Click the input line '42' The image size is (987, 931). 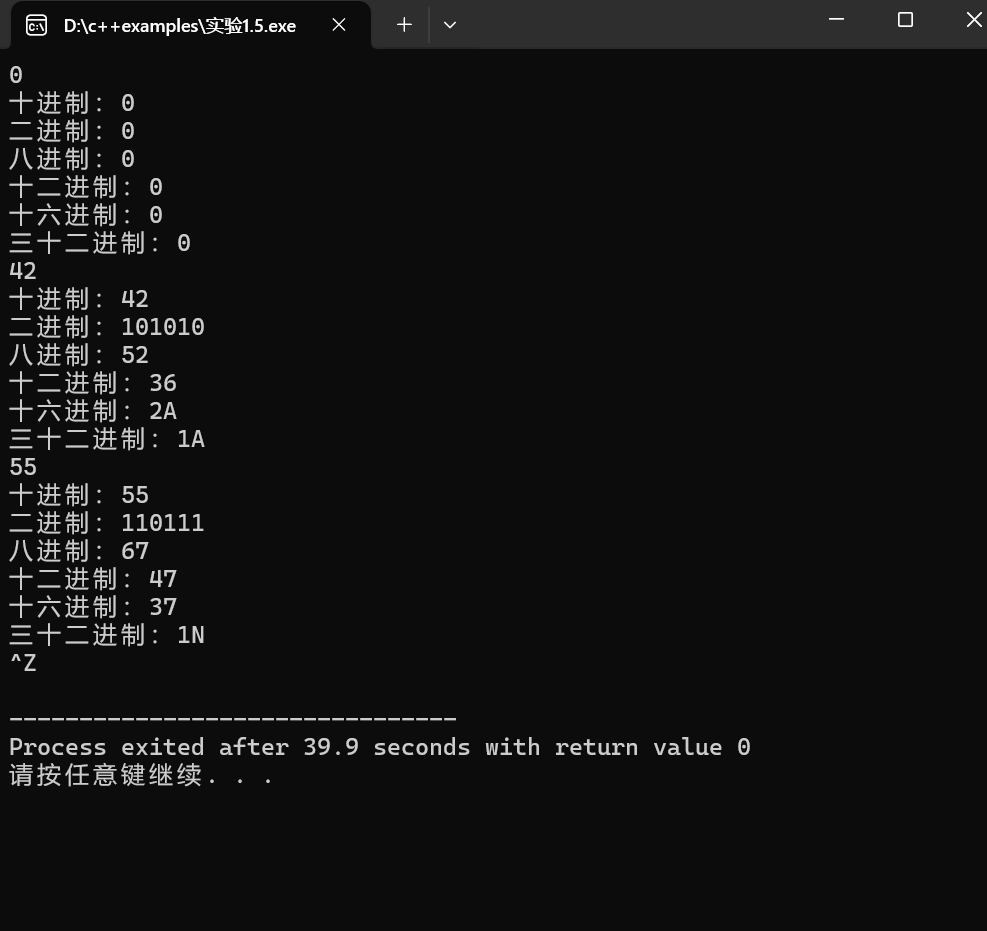coord(23,271)
